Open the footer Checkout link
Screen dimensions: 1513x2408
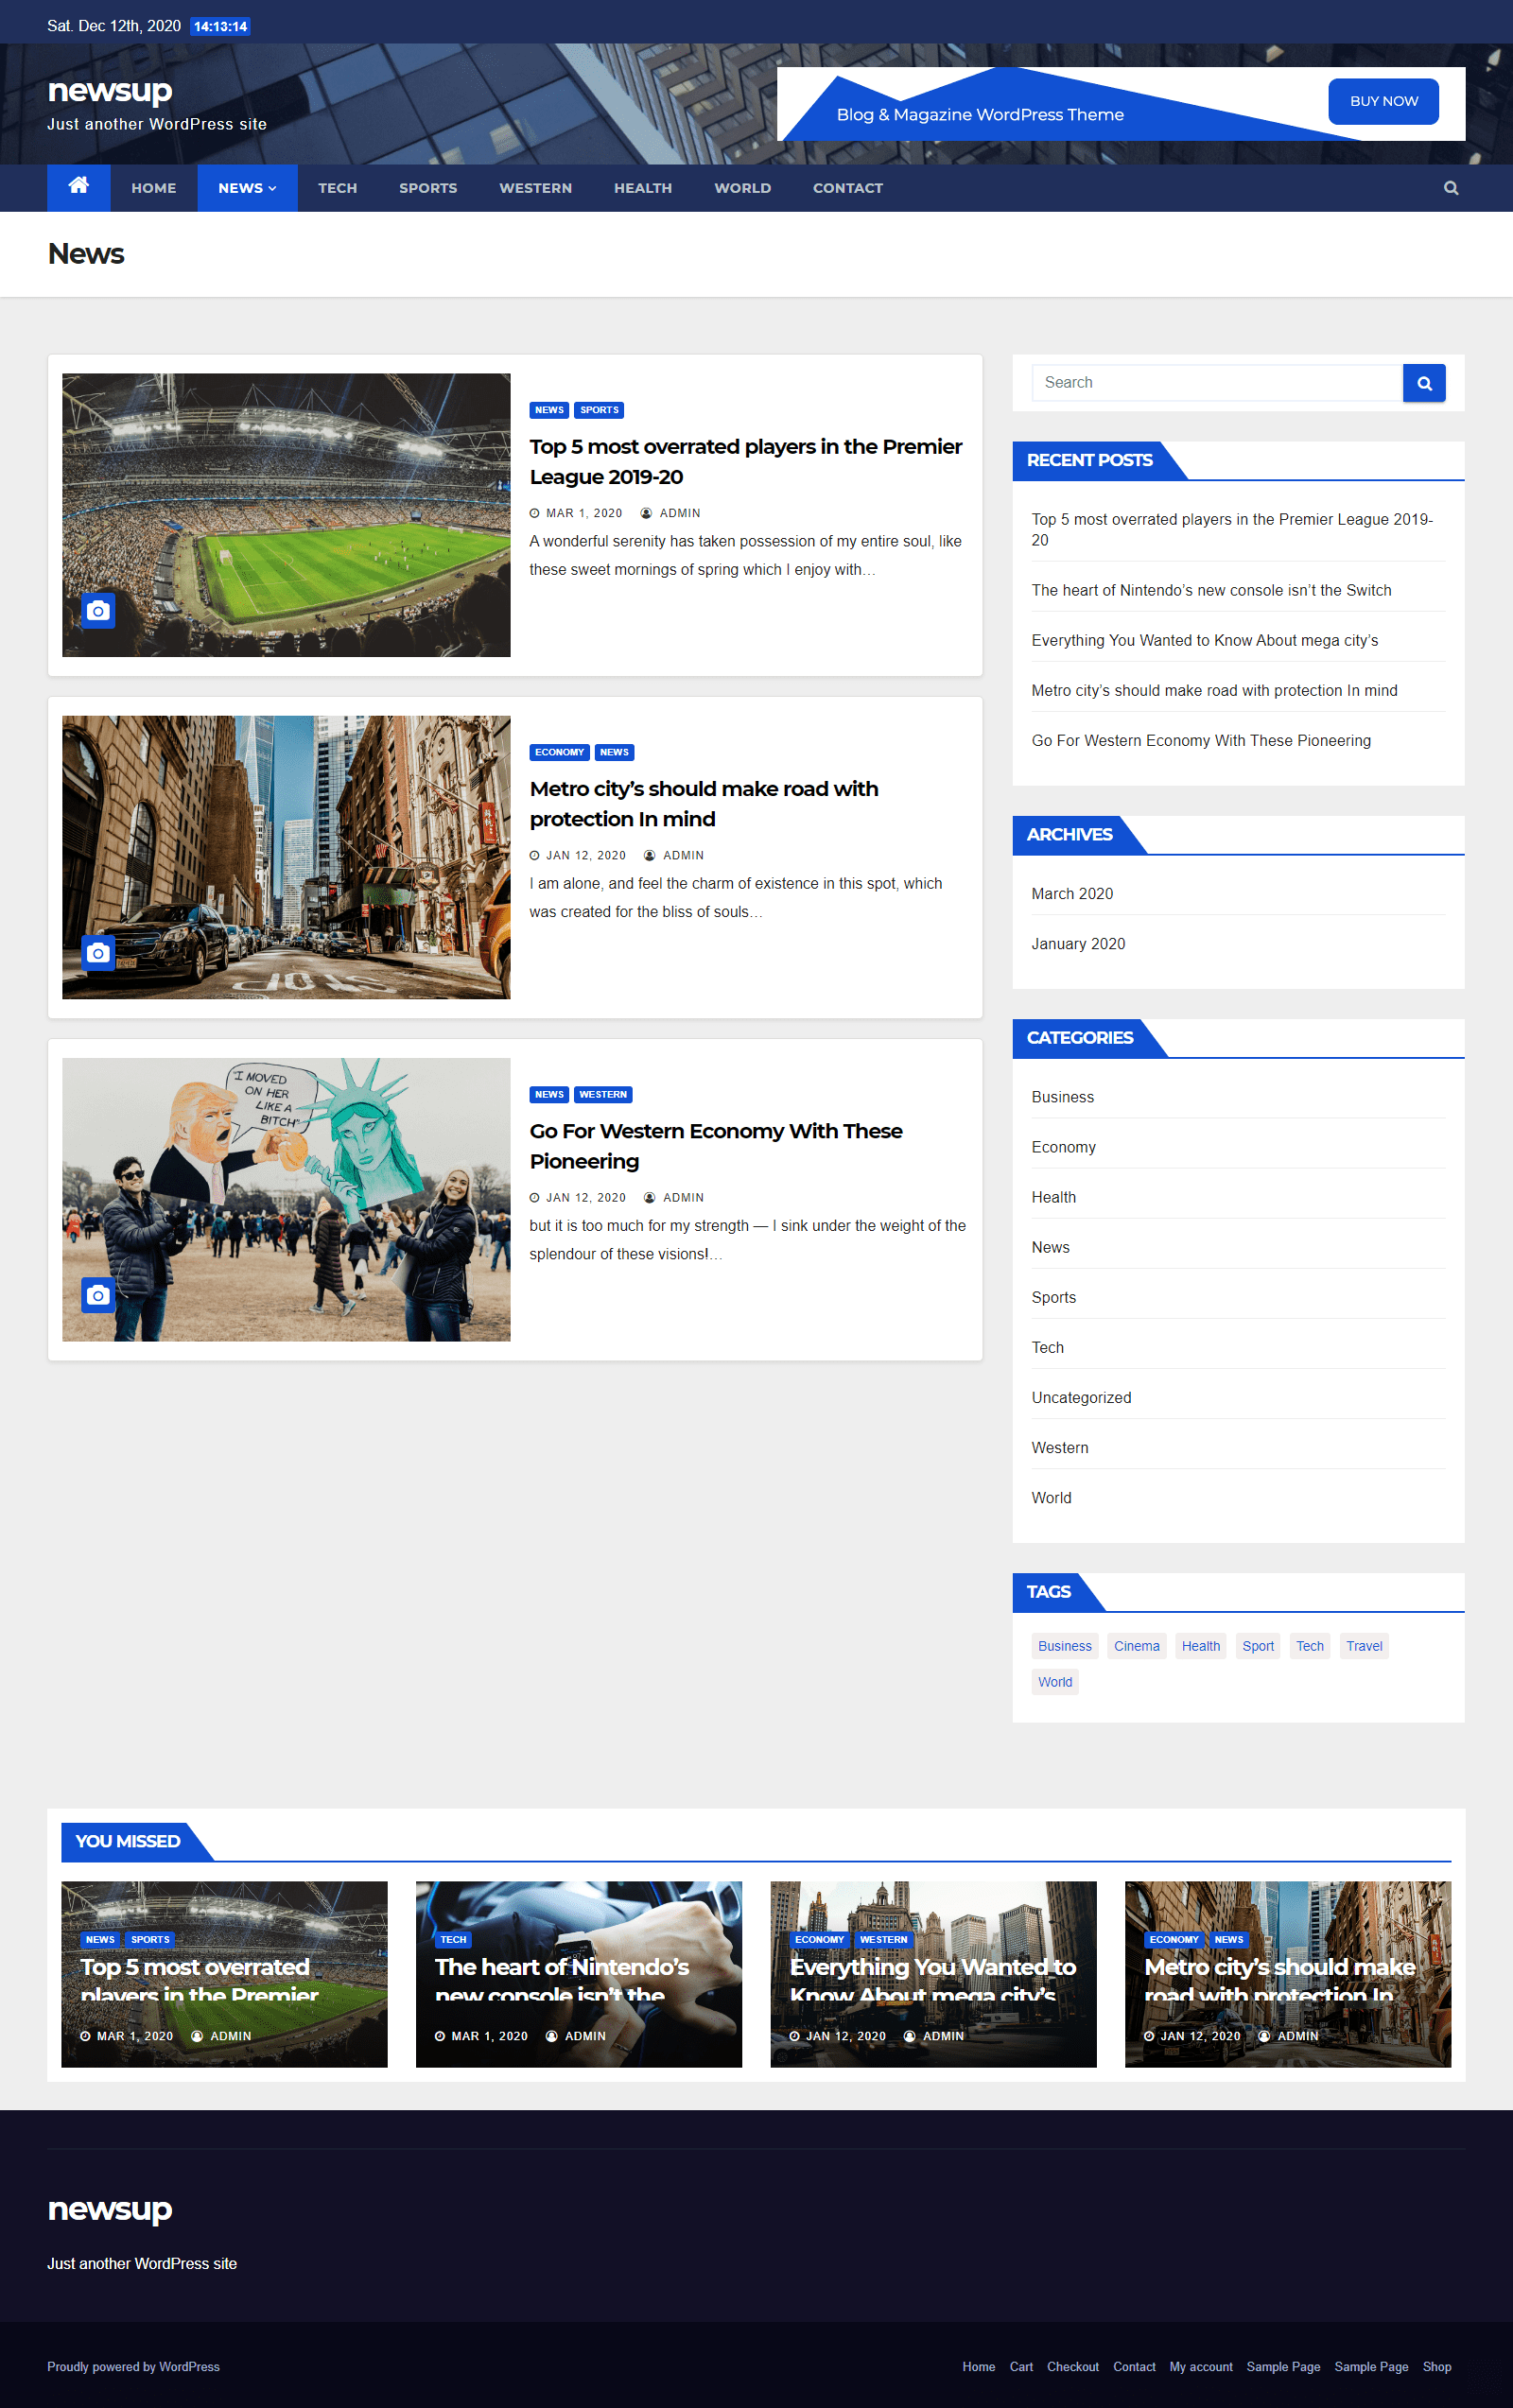tap(1072, 2366)
